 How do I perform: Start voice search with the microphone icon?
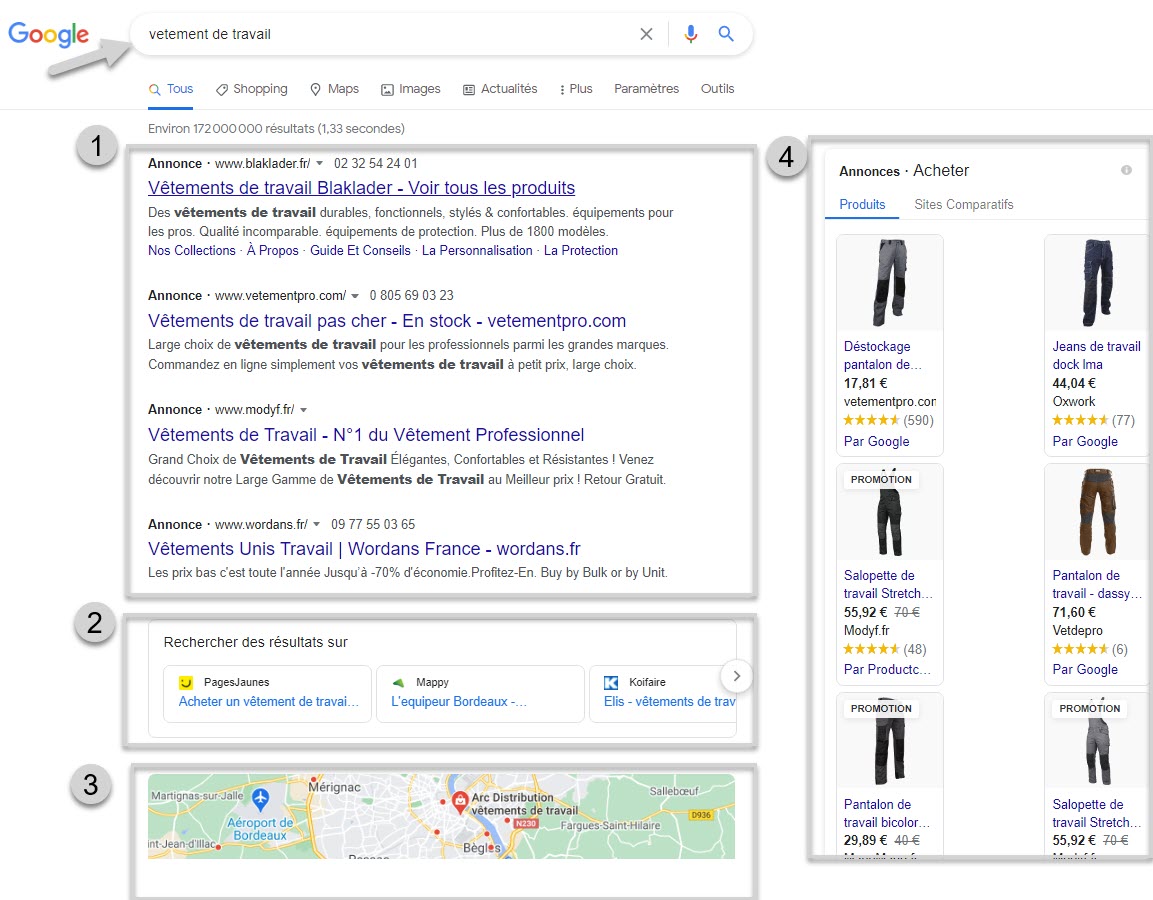[x=690, y=34]
